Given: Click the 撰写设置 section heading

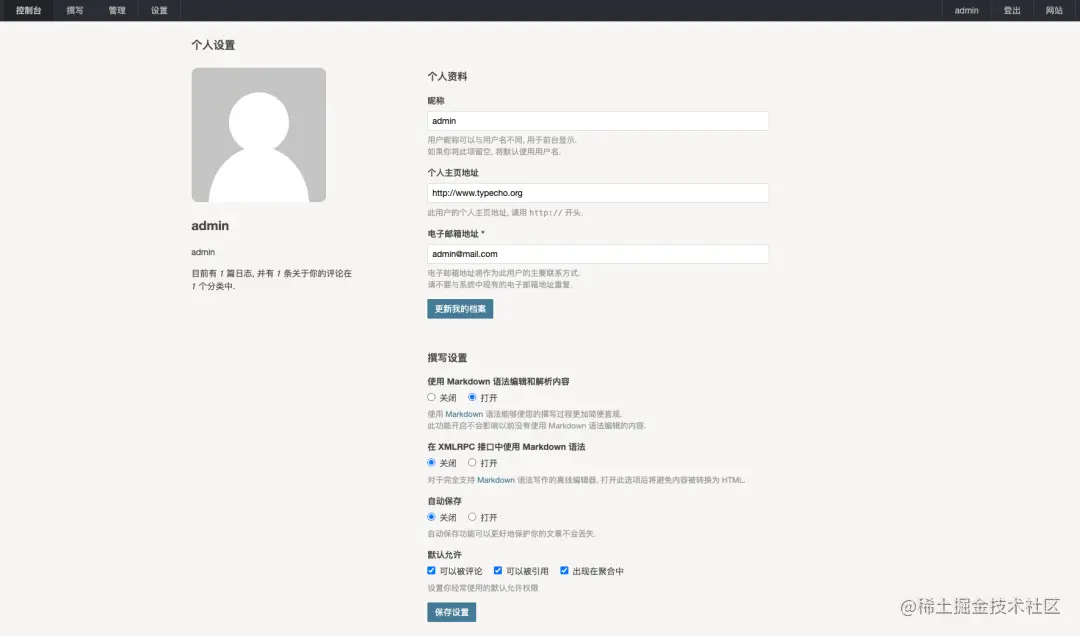Looking at the screenshot, I should [x=447, y=358].
